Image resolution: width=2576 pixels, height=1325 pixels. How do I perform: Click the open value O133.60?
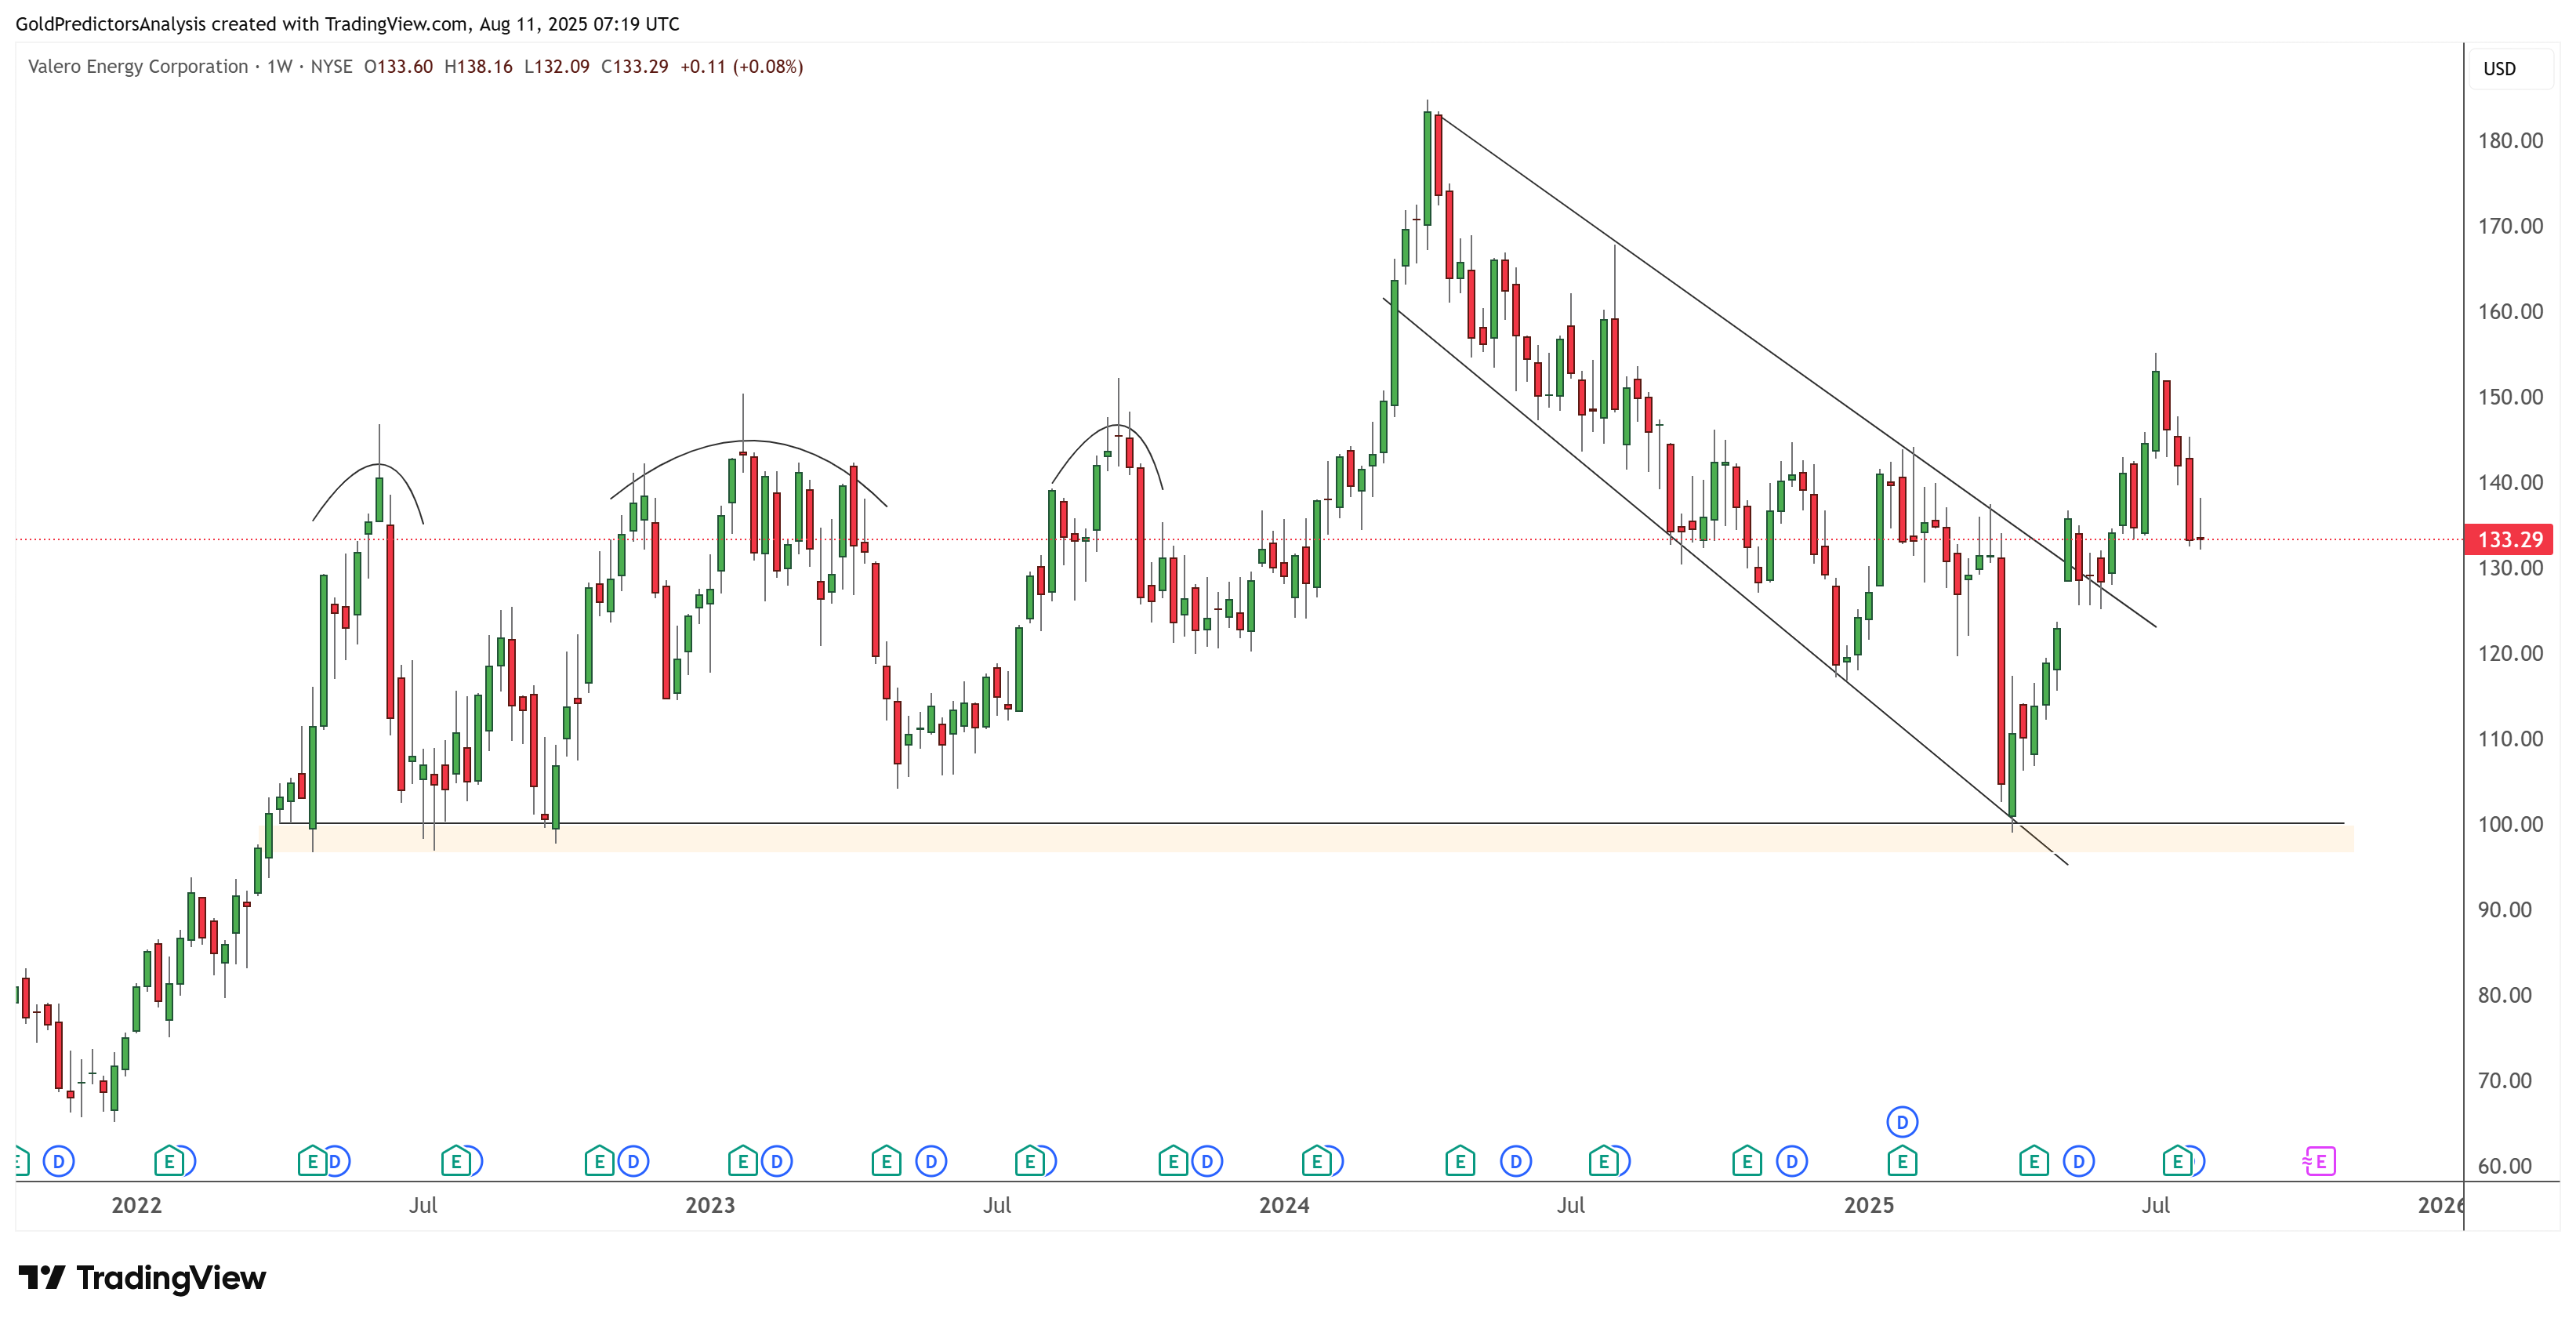tap(398, 66)
